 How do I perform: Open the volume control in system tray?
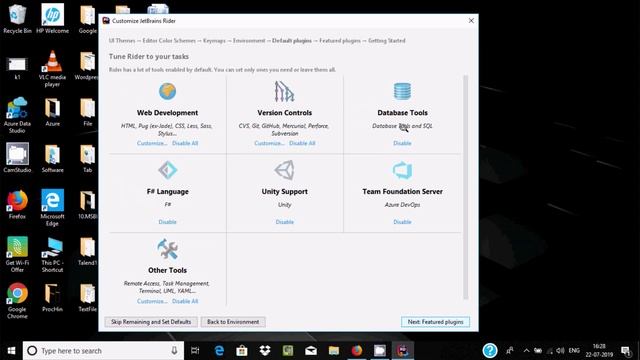560,351
